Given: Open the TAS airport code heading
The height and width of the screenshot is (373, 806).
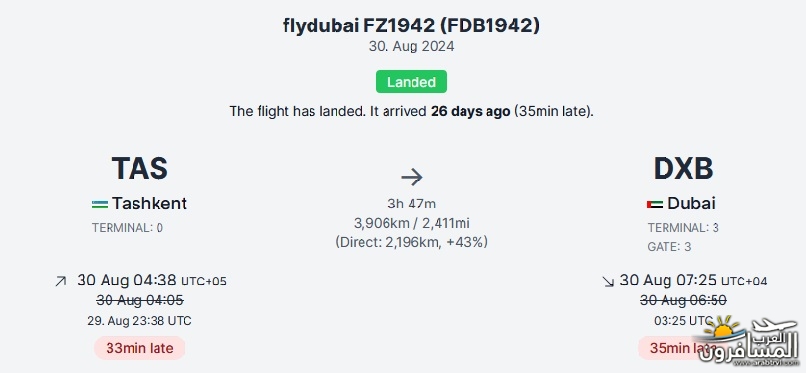Looking at the screenshot, I should (140, 168).
